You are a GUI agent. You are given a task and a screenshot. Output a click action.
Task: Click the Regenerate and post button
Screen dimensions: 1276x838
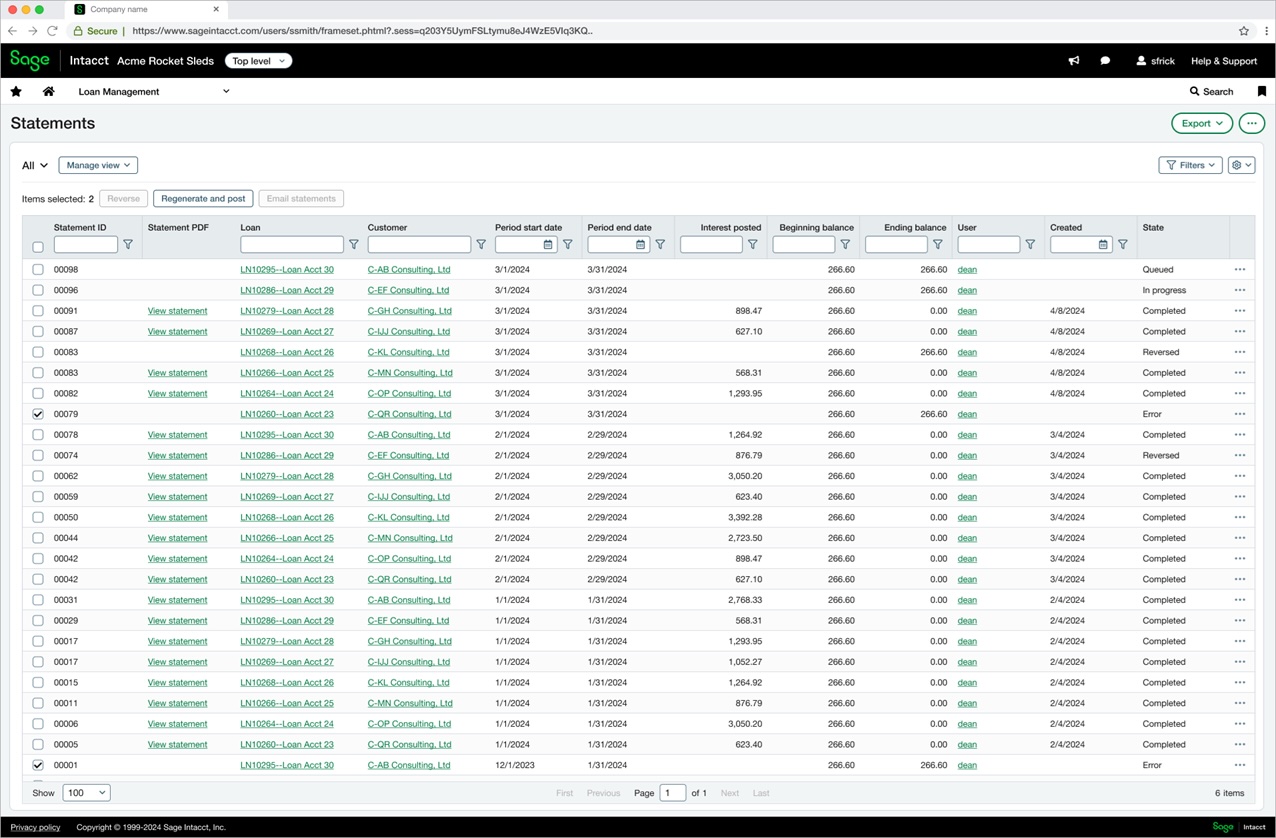(203, 199)
